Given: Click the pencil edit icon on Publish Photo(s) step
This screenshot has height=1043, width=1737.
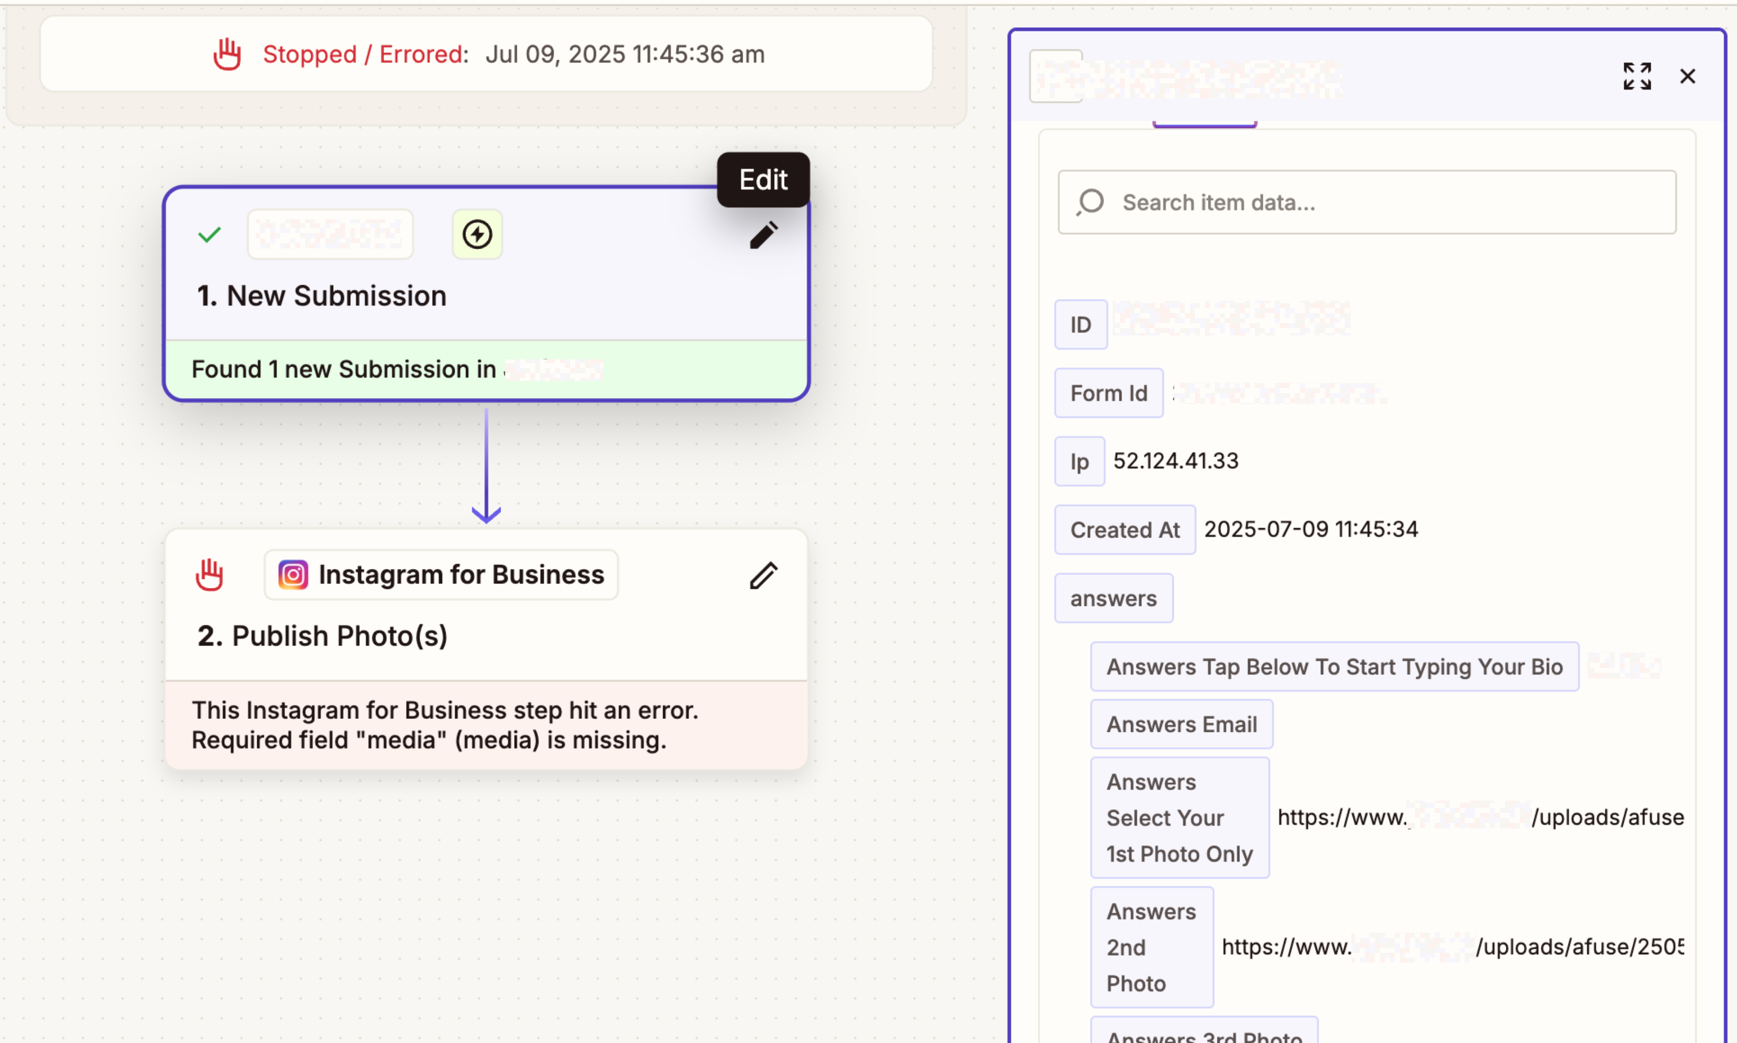Looking at the screenshot, I should click(763, 575).
